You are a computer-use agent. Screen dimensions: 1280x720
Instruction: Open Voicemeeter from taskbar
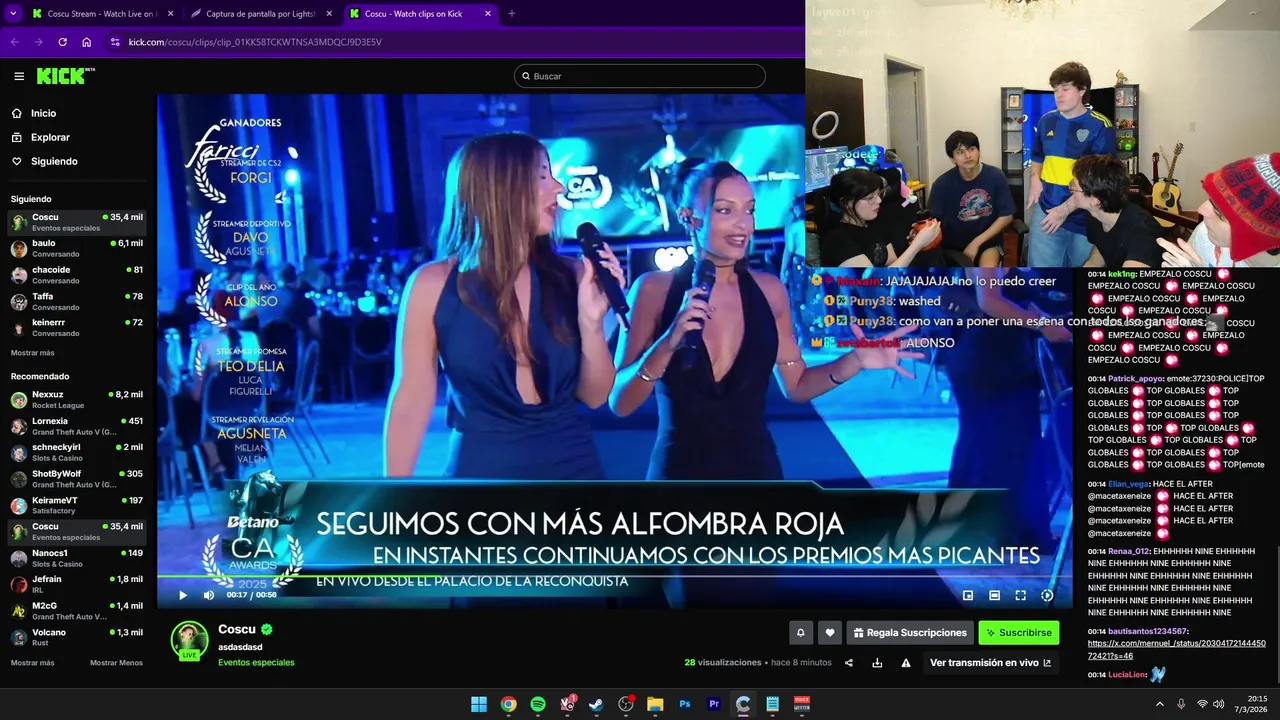point(802,704)
